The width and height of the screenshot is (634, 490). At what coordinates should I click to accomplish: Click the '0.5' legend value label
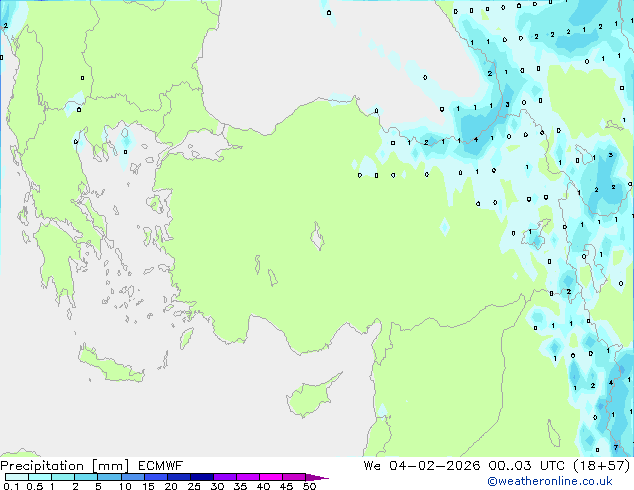pos(35,486)
